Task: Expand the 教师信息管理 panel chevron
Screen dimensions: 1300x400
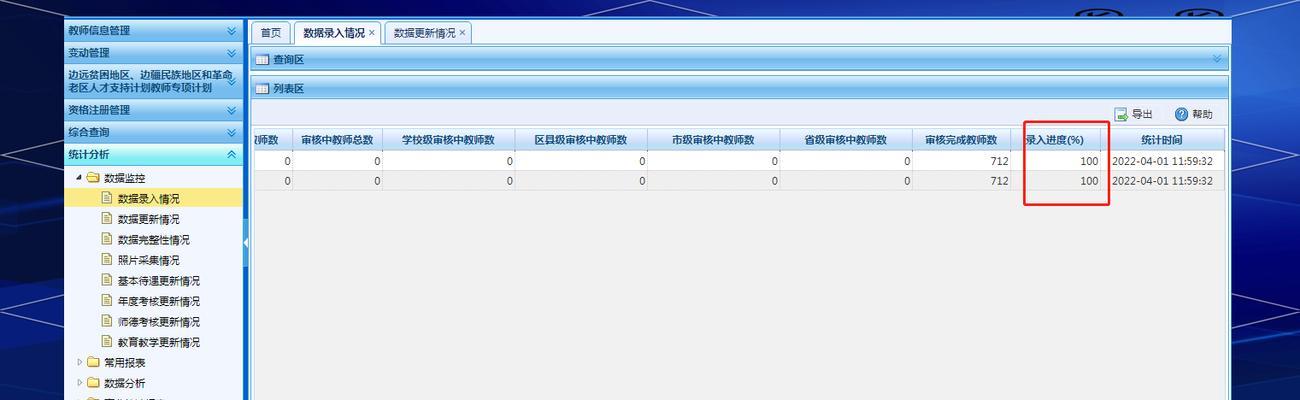Action: (x=231, y=31)
